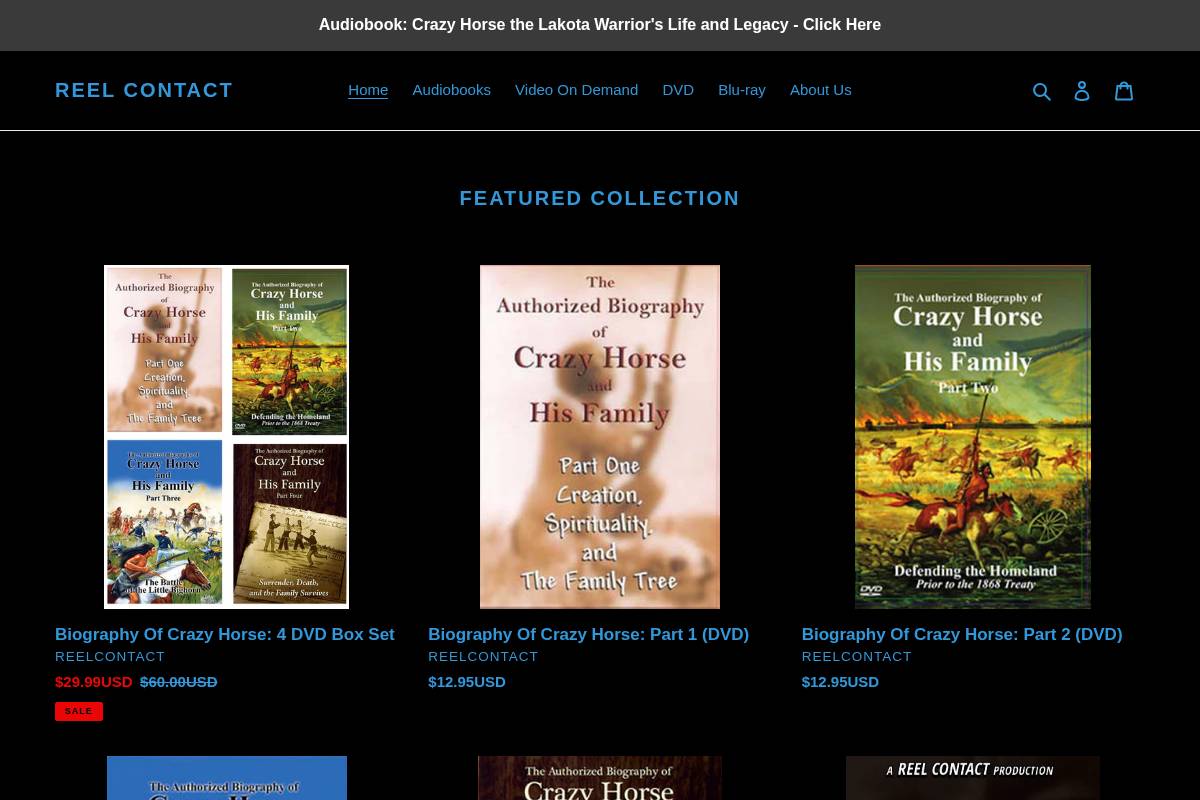Click REELCONTACT vendor under 4 DVD Box Set
Screen dimensions: 1200x800
[110, 657]
